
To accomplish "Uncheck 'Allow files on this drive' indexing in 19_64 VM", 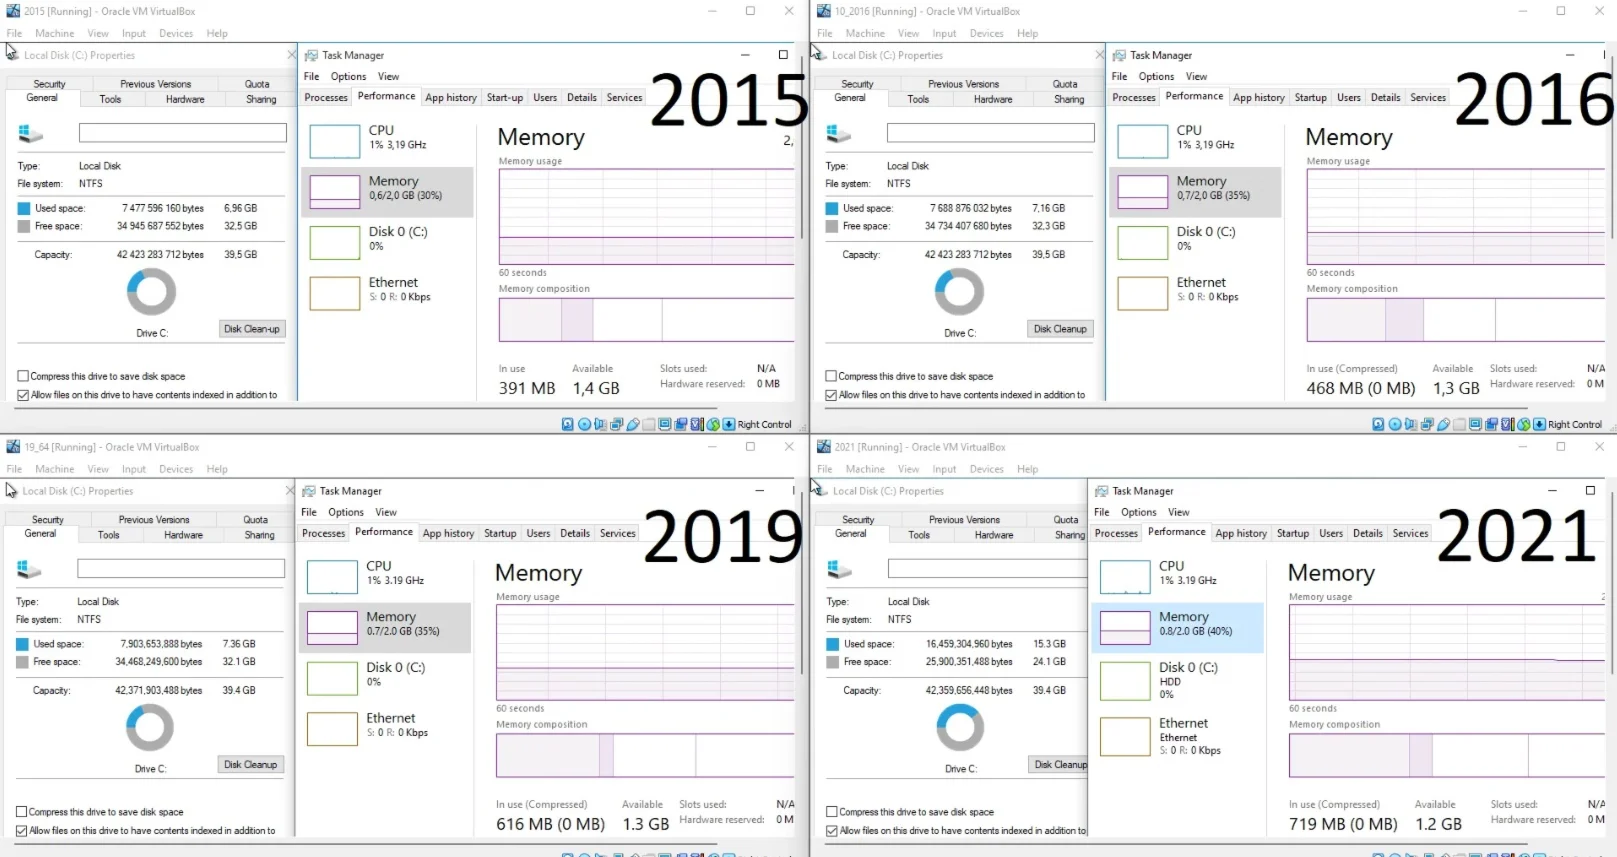I will [x=21, y=831].
